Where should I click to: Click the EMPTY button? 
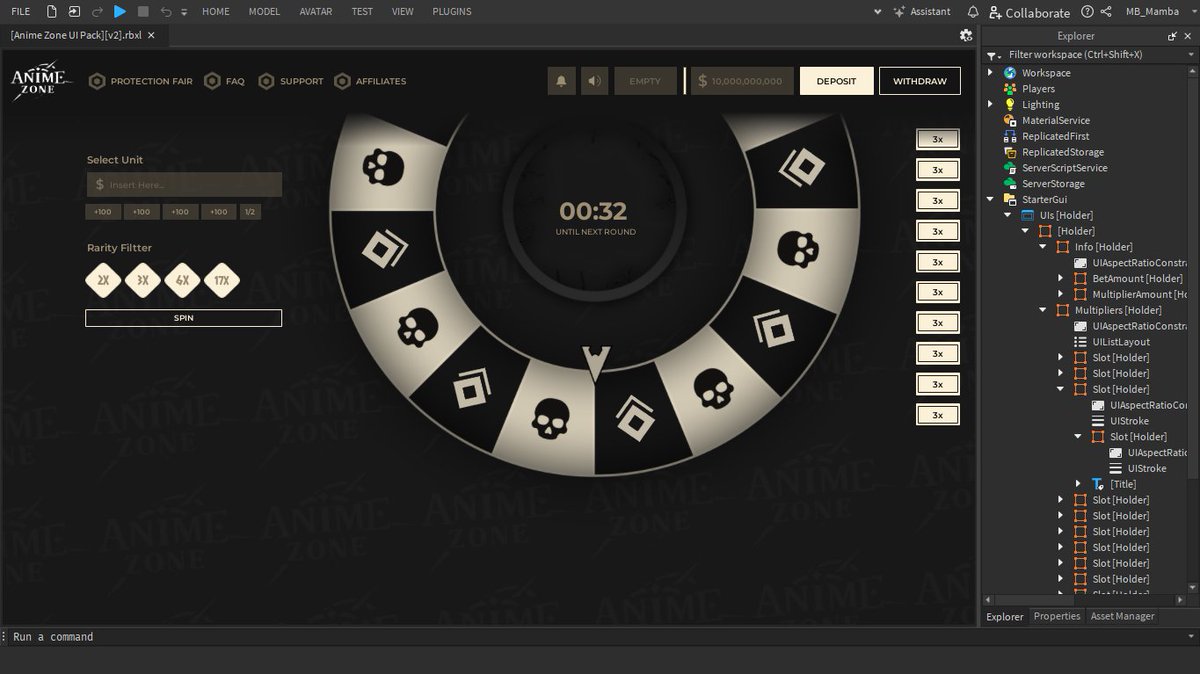point(645,81)
